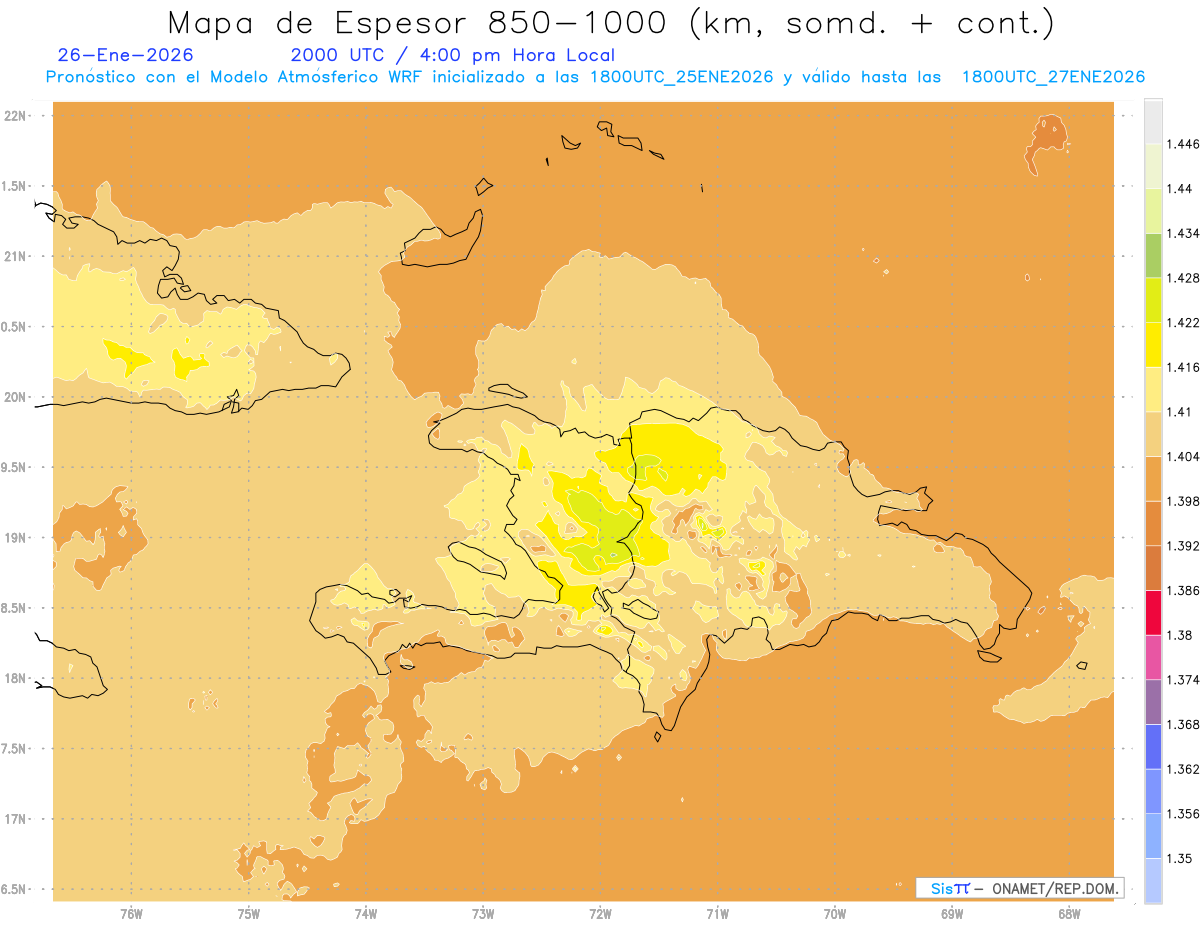Image resolution: width=1200 pixels, height=927 pixels.
Task: Pick the bright yellow swatch between 1.416 and 1.422
Action: tap(1153, 345)
